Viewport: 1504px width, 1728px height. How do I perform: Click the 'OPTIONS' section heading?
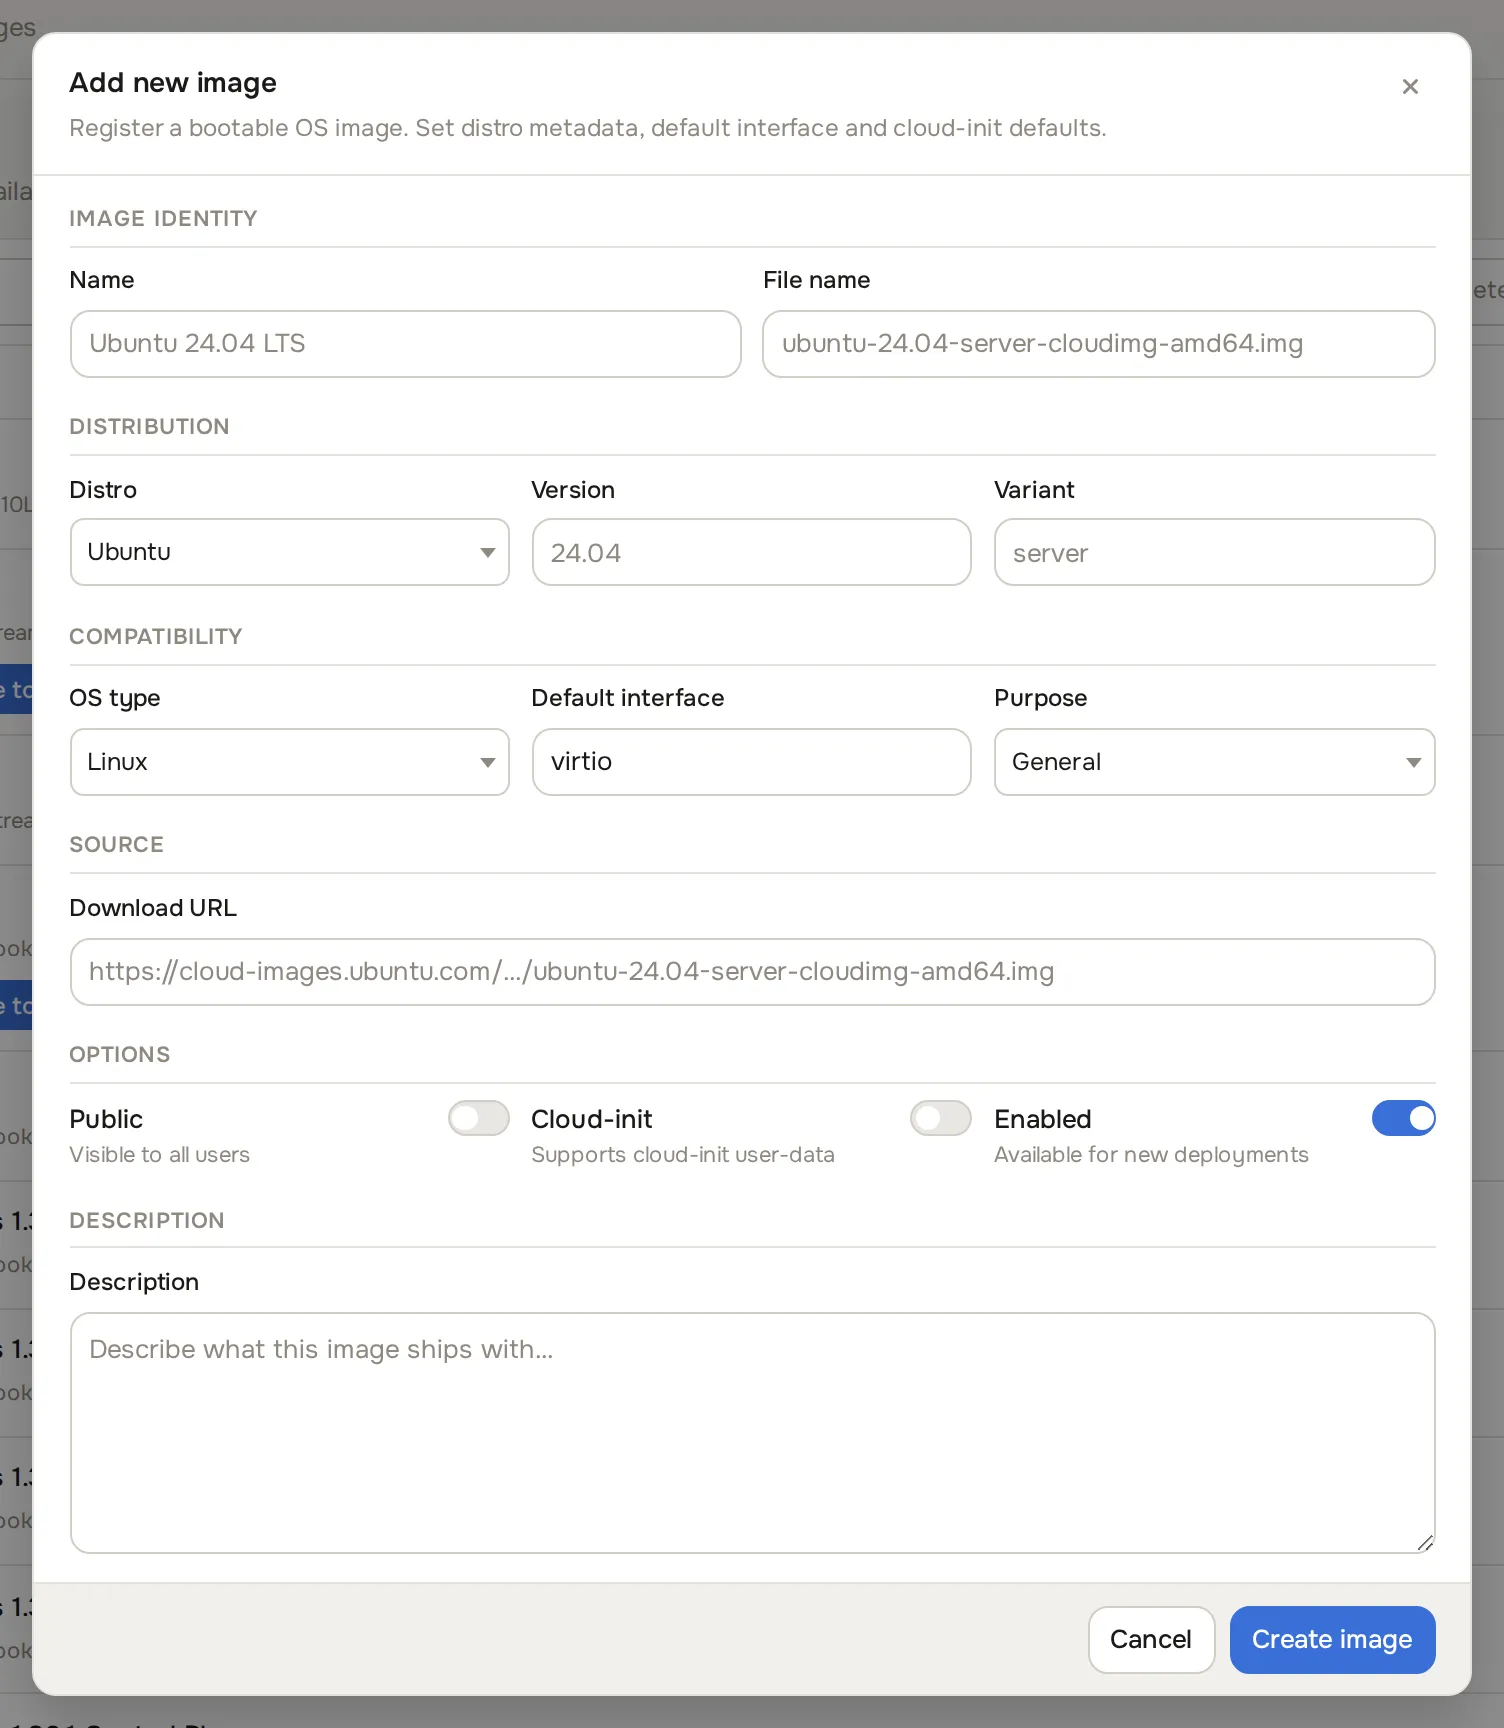pyautogui.click(x=120, y=1055)
